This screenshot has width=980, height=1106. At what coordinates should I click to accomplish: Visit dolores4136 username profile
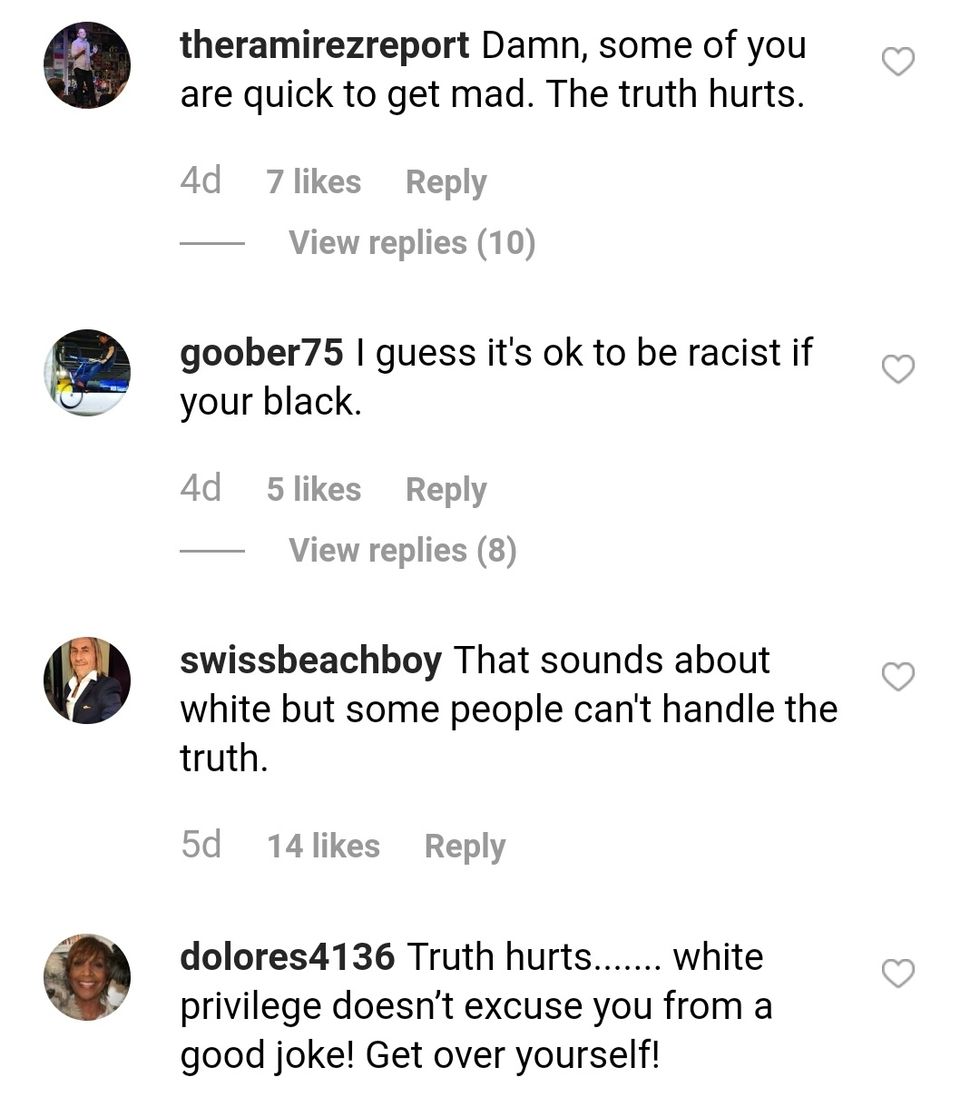287,957
